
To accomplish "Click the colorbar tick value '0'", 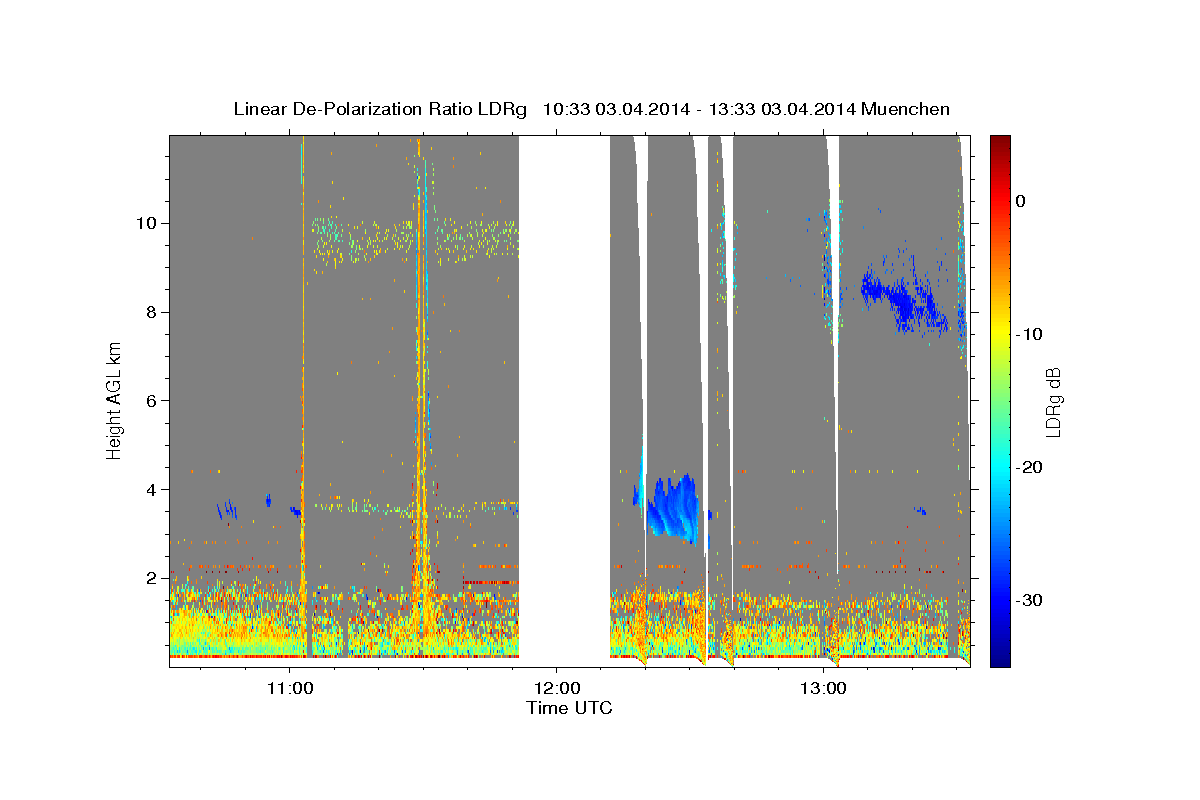I will pos(1021,201).
